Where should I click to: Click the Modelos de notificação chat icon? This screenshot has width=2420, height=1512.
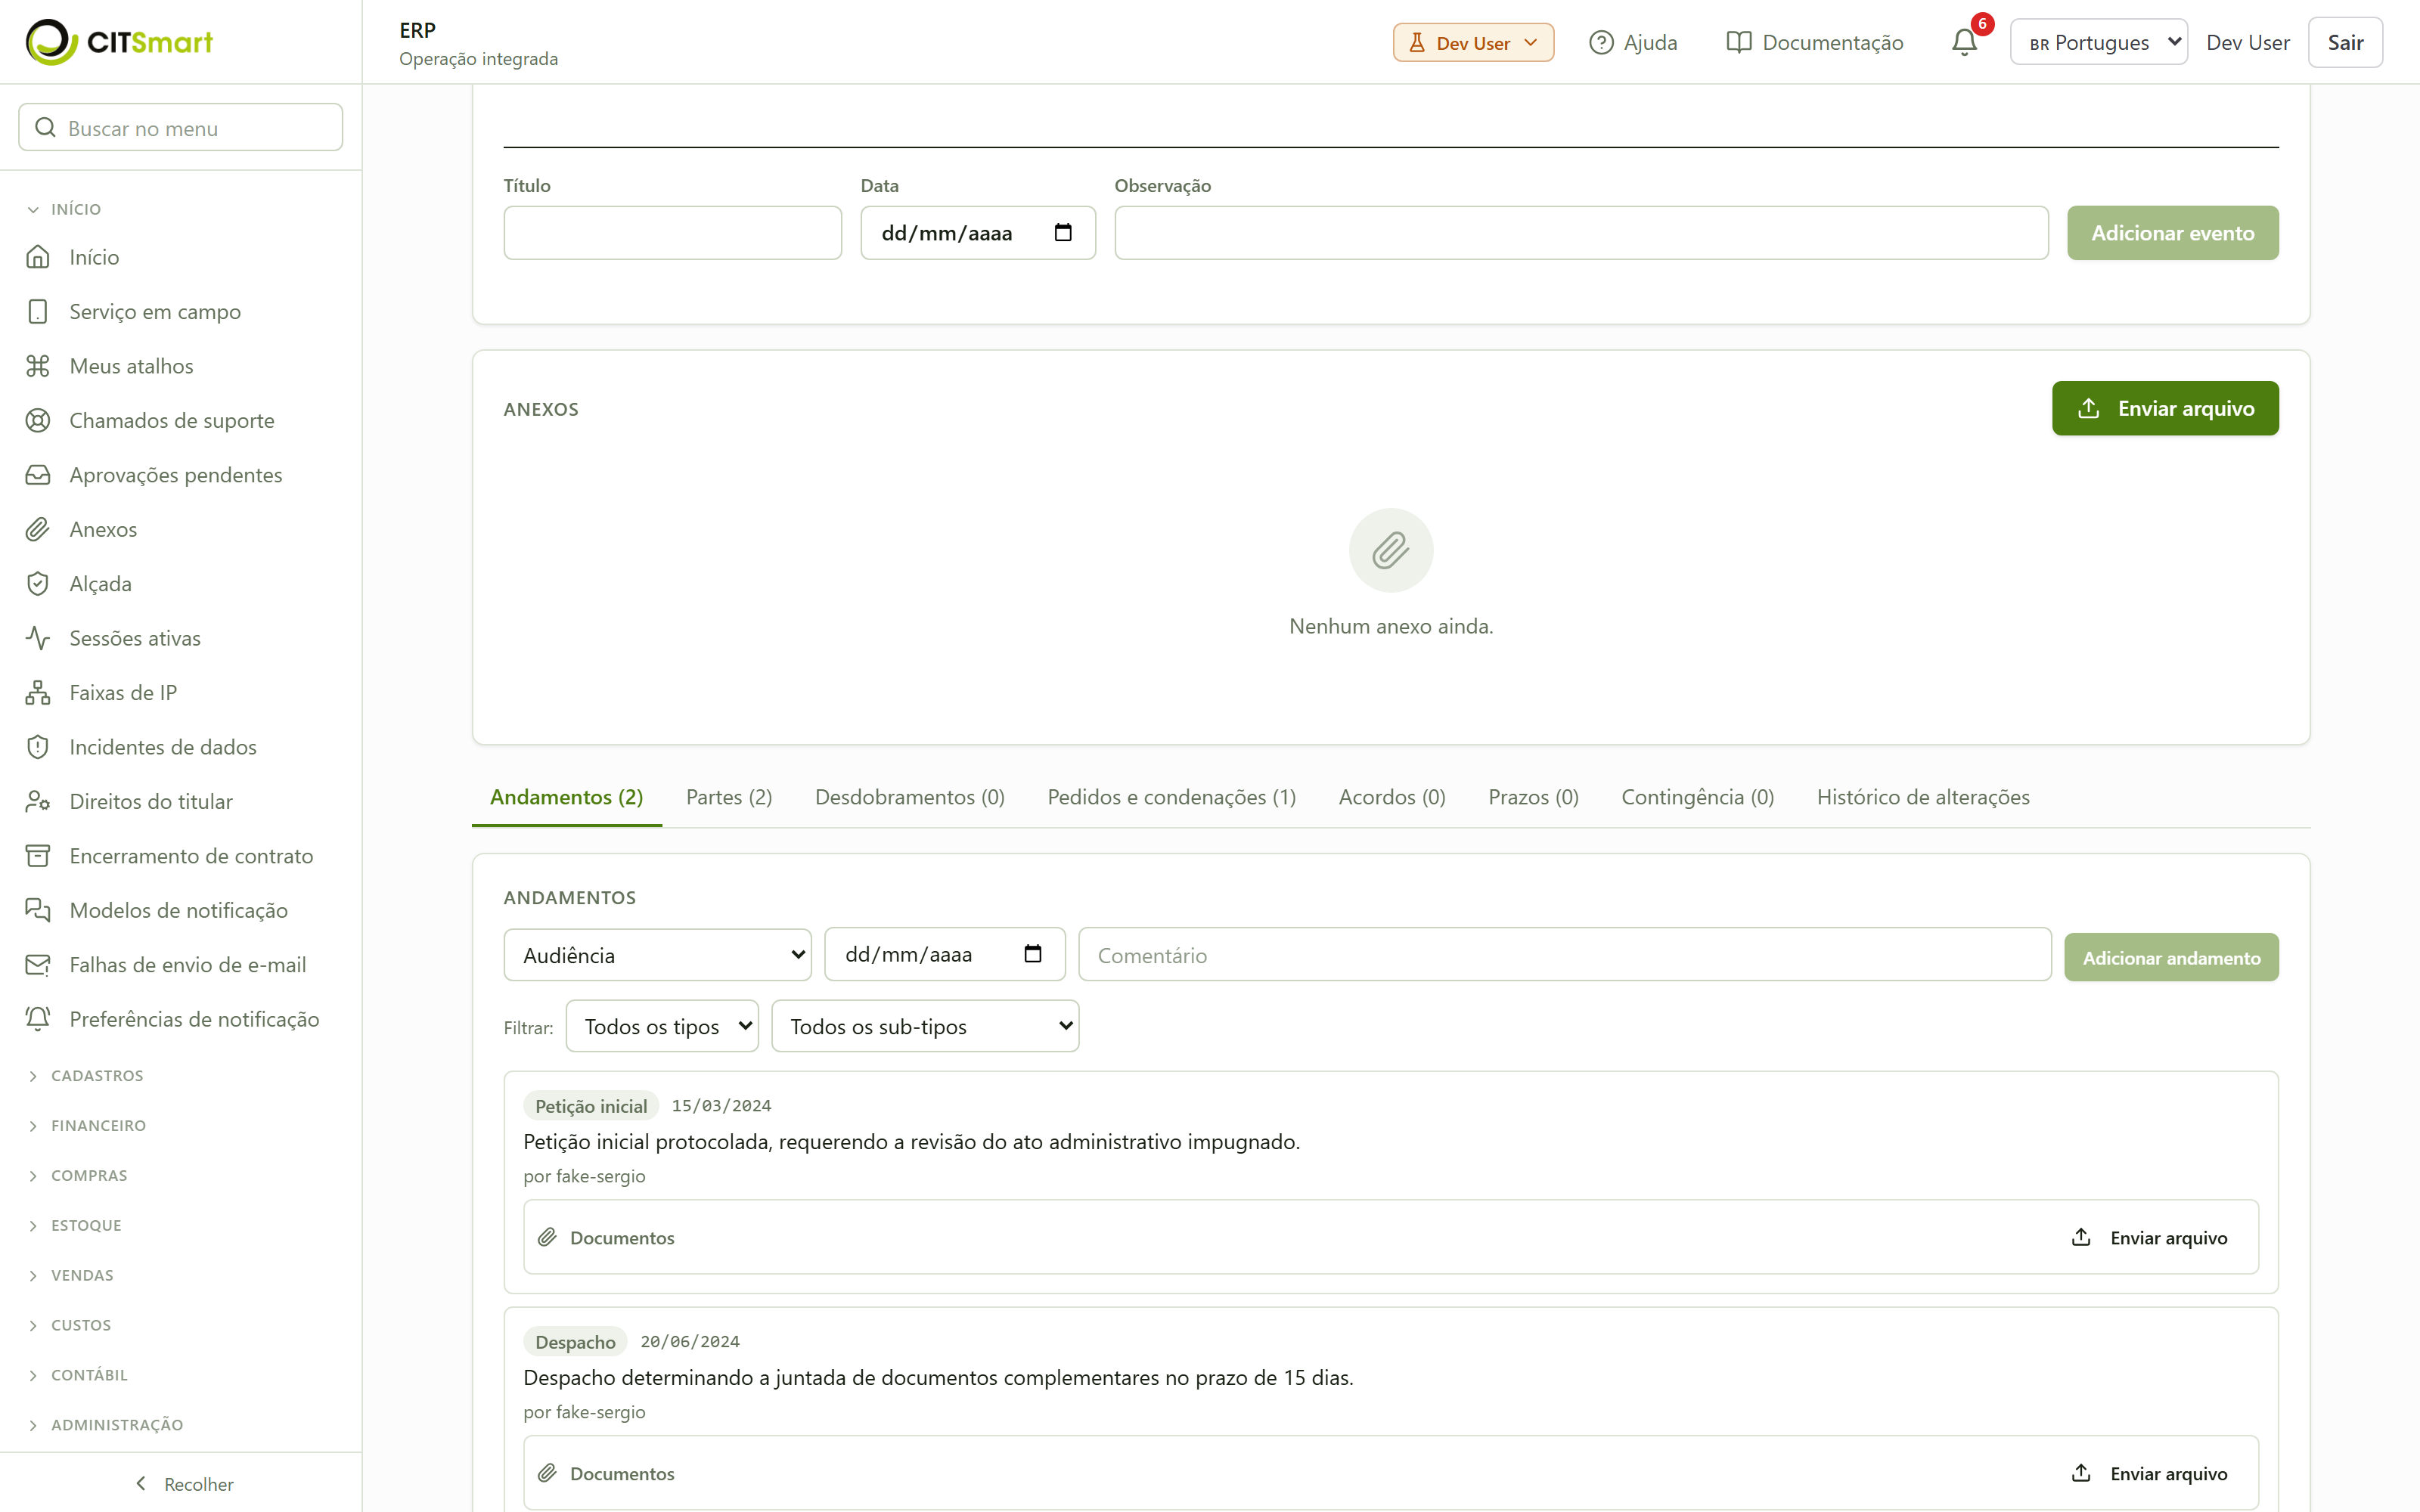click(38, 910)
